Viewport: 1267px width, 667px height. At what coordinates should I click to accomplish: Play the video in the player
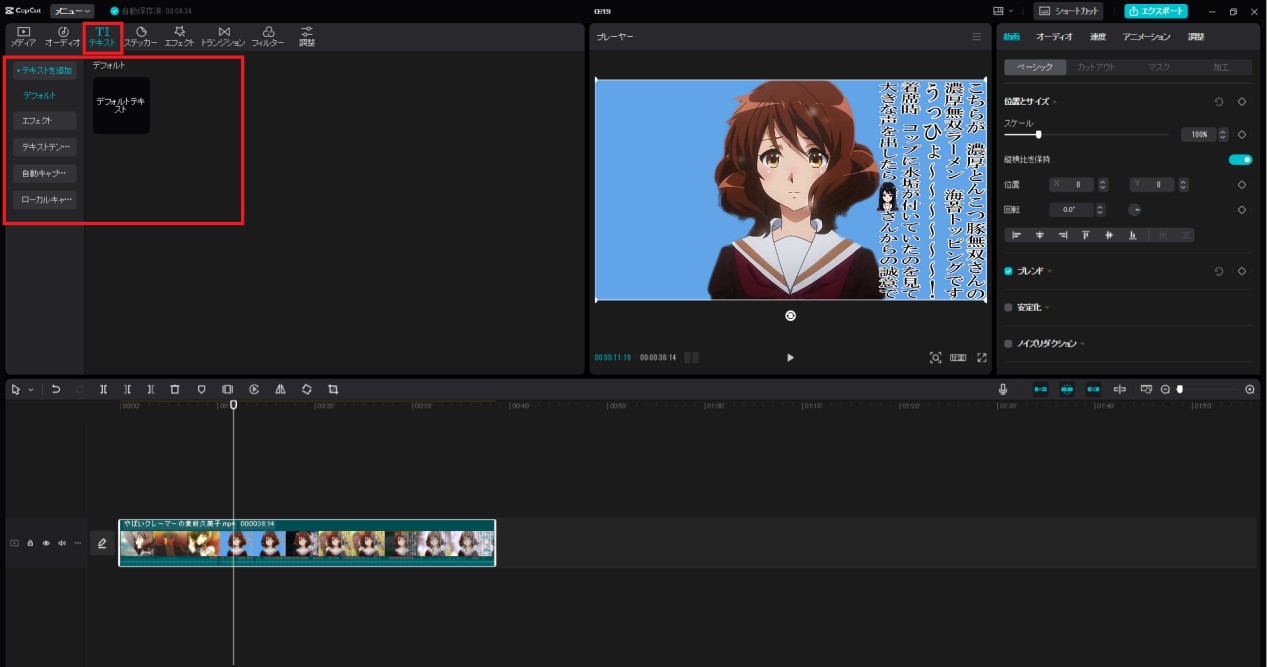pos(790,357)
